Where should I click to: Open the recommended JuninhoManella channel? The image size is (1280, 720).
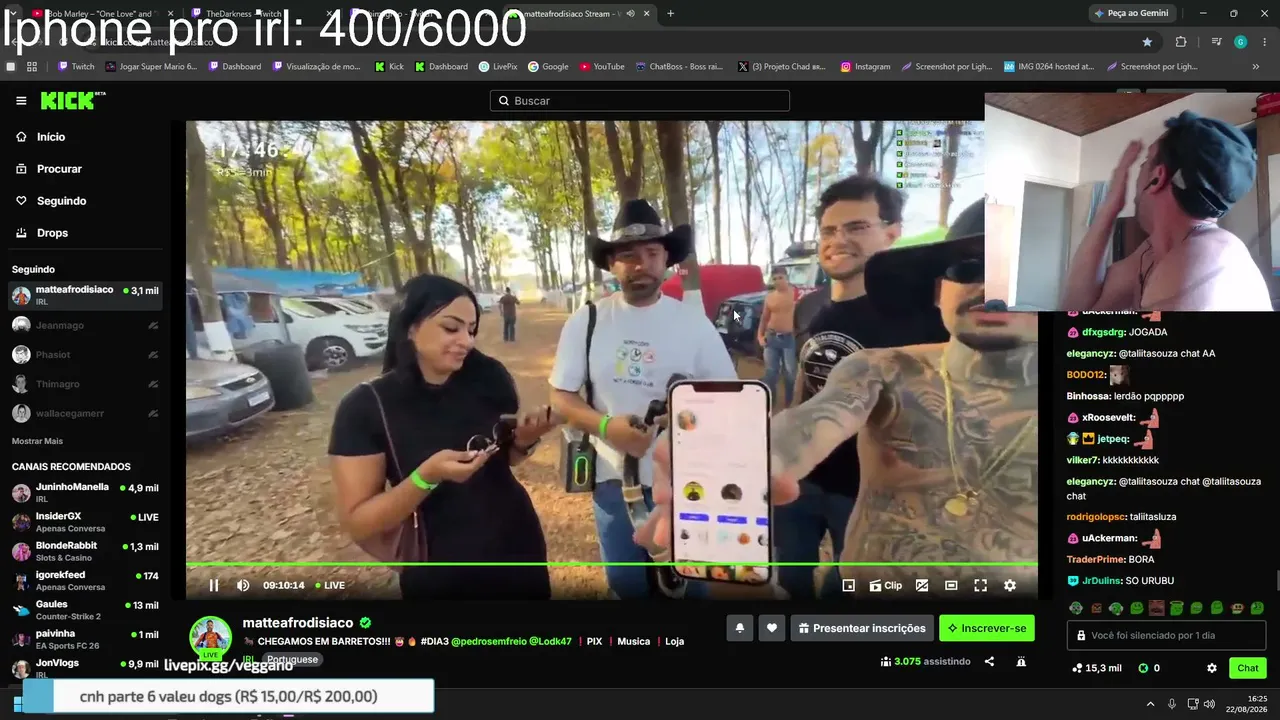pyautogui.click(x=85, y=493)
